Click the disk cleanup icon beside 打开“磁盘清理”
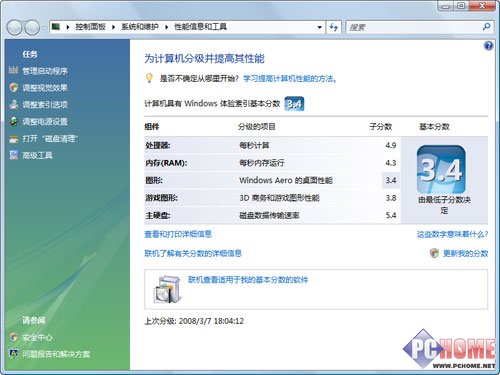The width and height of the screenshot is (500, 375). click(14, 139)
